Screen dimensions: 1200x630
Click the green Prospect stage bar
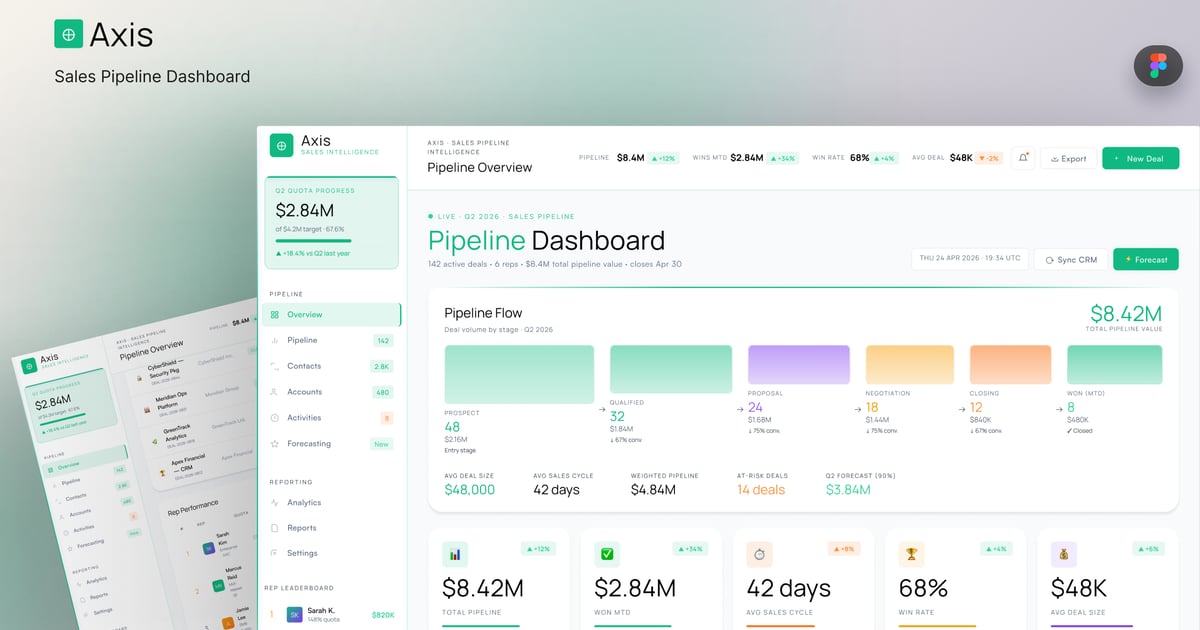click(x=519, y=375)
